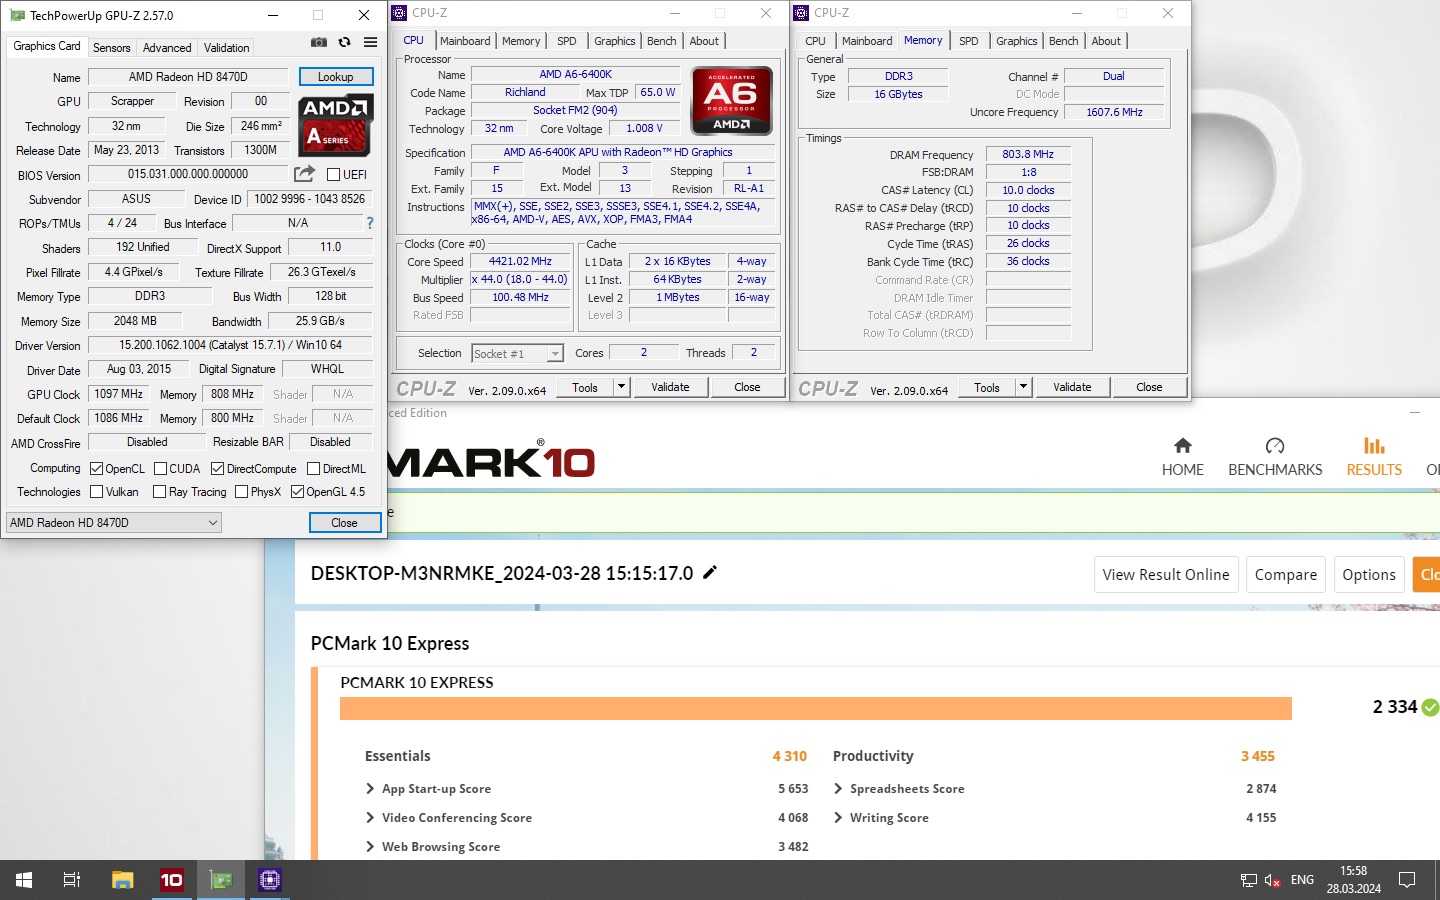This screenshot has height=900, width=1440.
Task: Expand Web Browsing Score
Action: pyautogui.click(x=370, y=847)
